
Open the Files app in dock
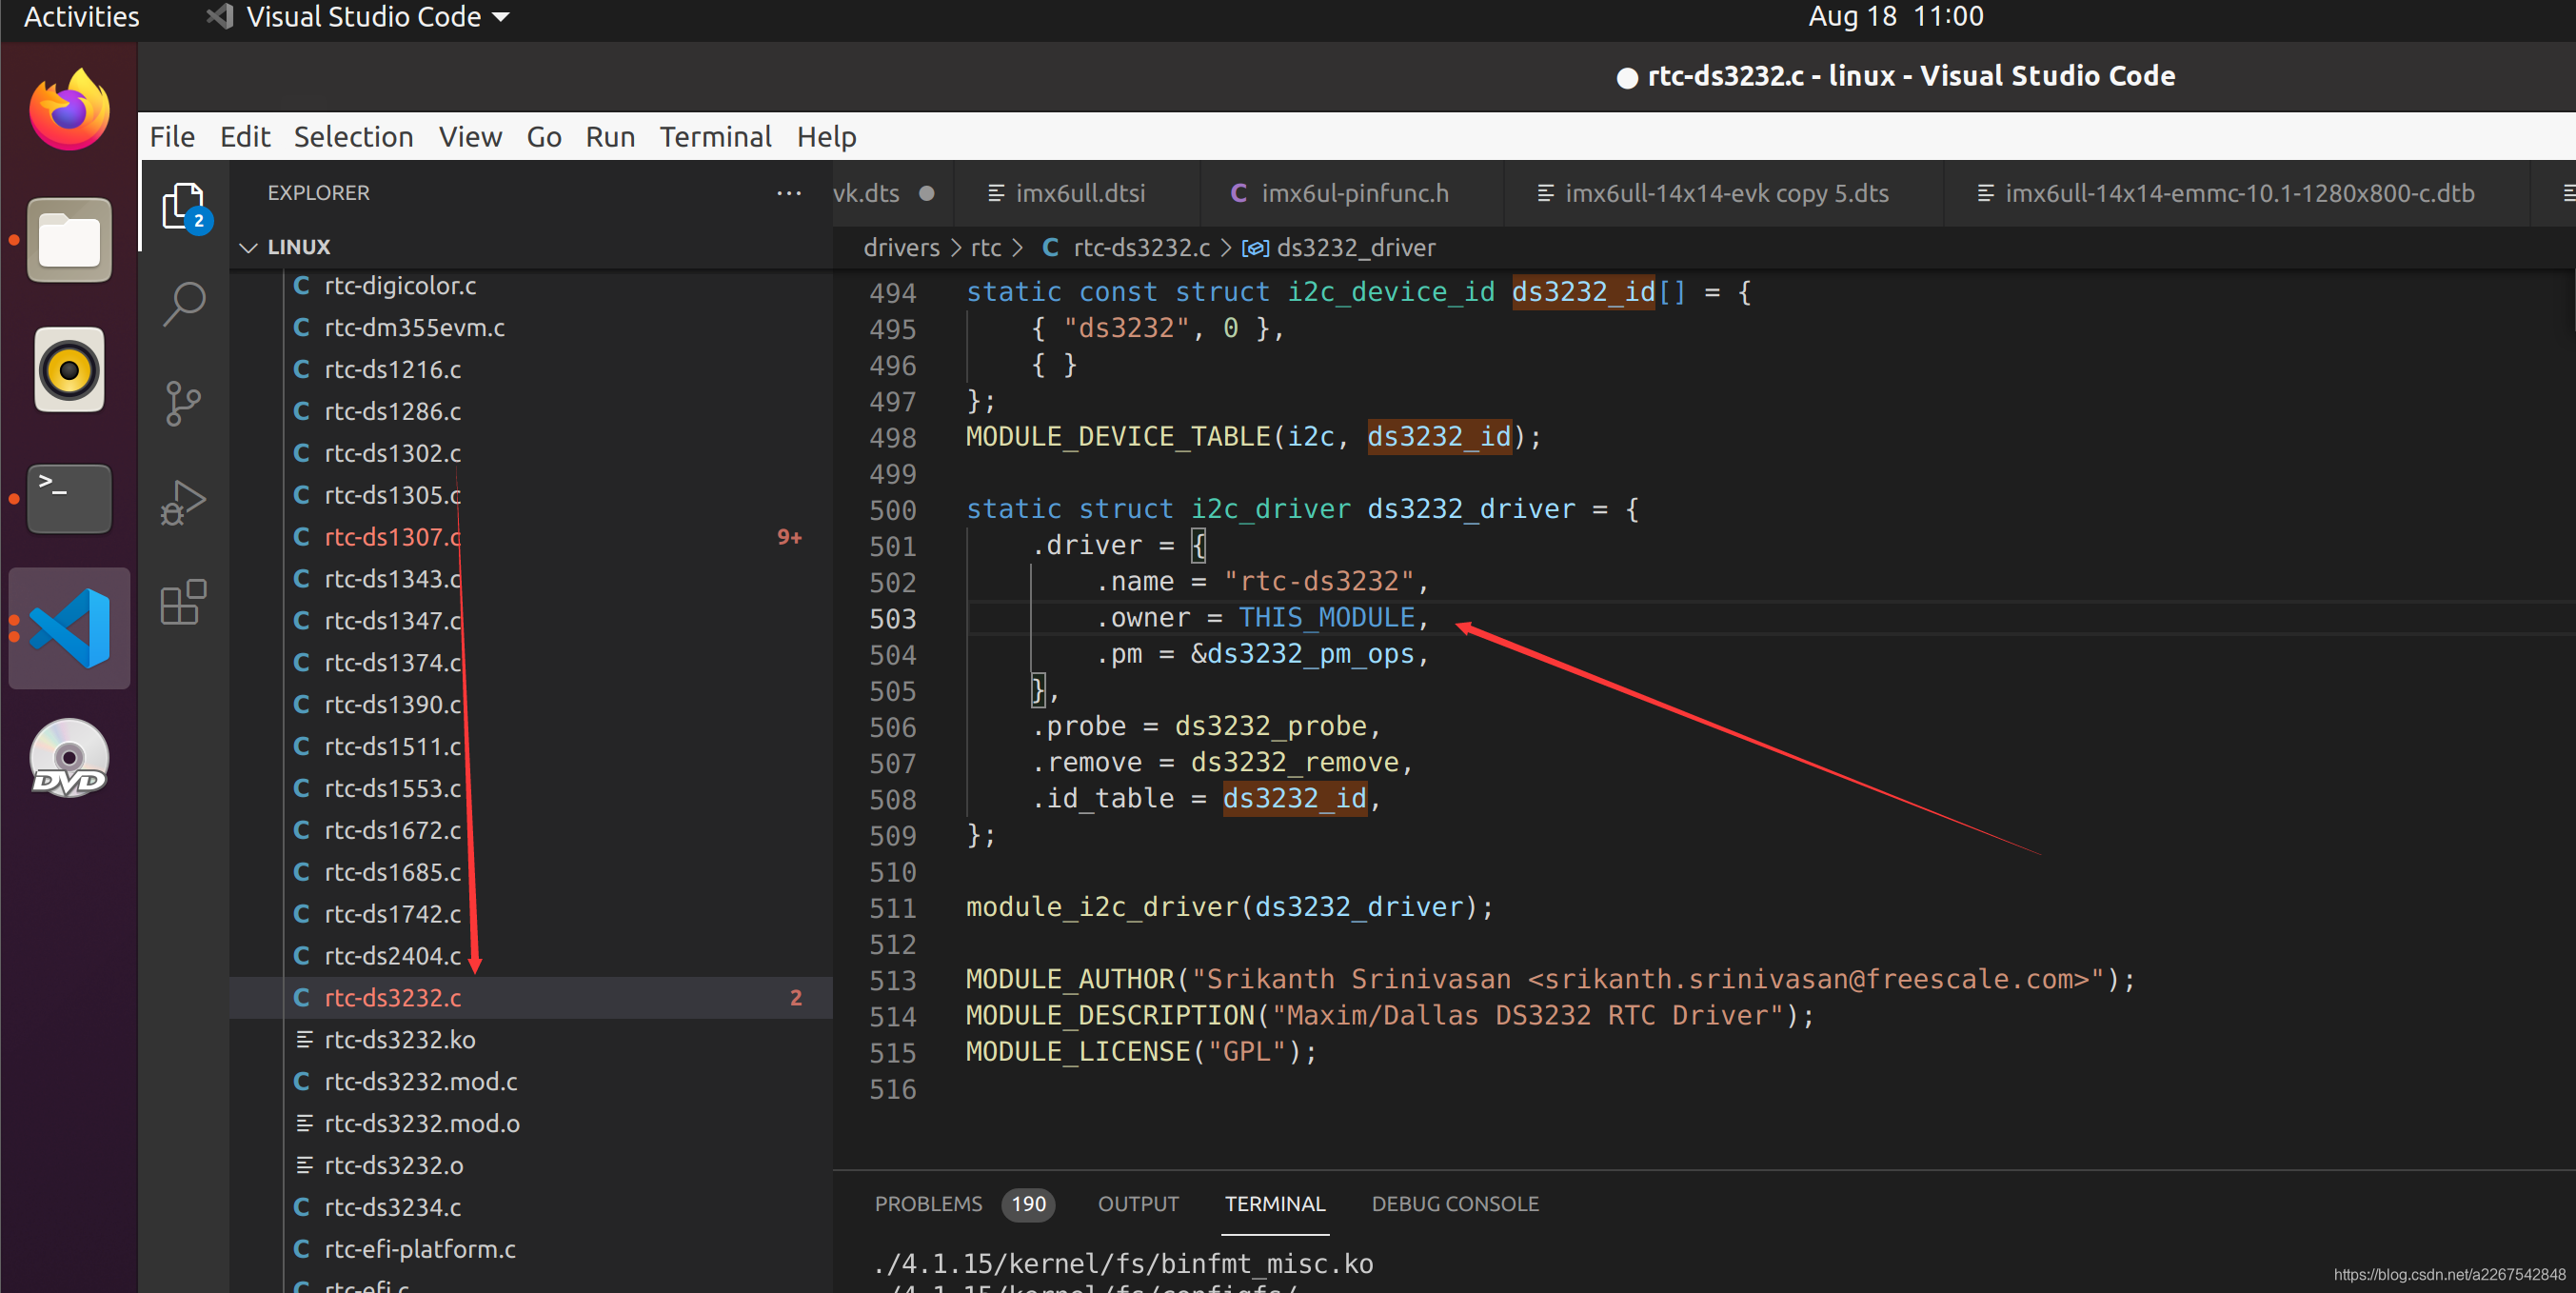click(x=69, y=240)
